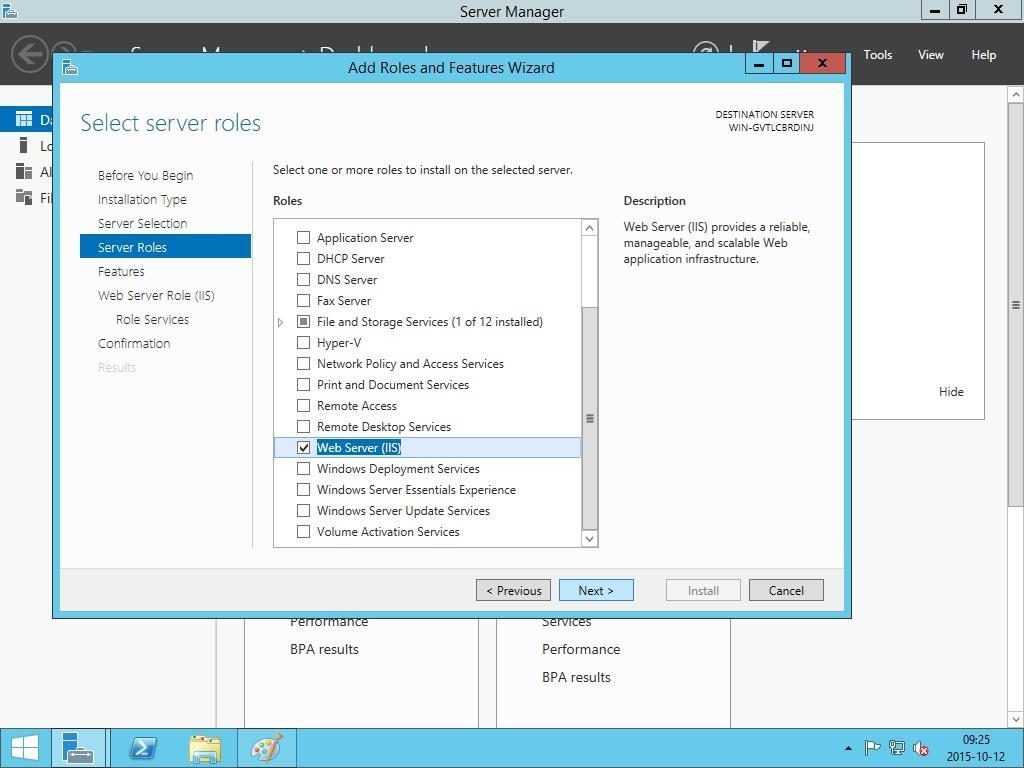
Task: Check Windows Server Update Services
Action: tap(303, 510)
